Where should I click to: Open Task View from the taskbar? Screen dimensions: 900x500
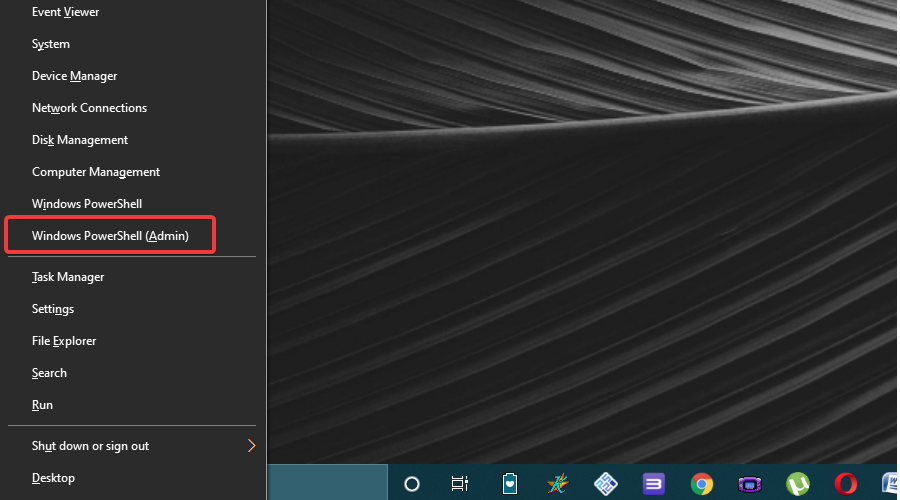pyautogui.click(x=460, y=484)
